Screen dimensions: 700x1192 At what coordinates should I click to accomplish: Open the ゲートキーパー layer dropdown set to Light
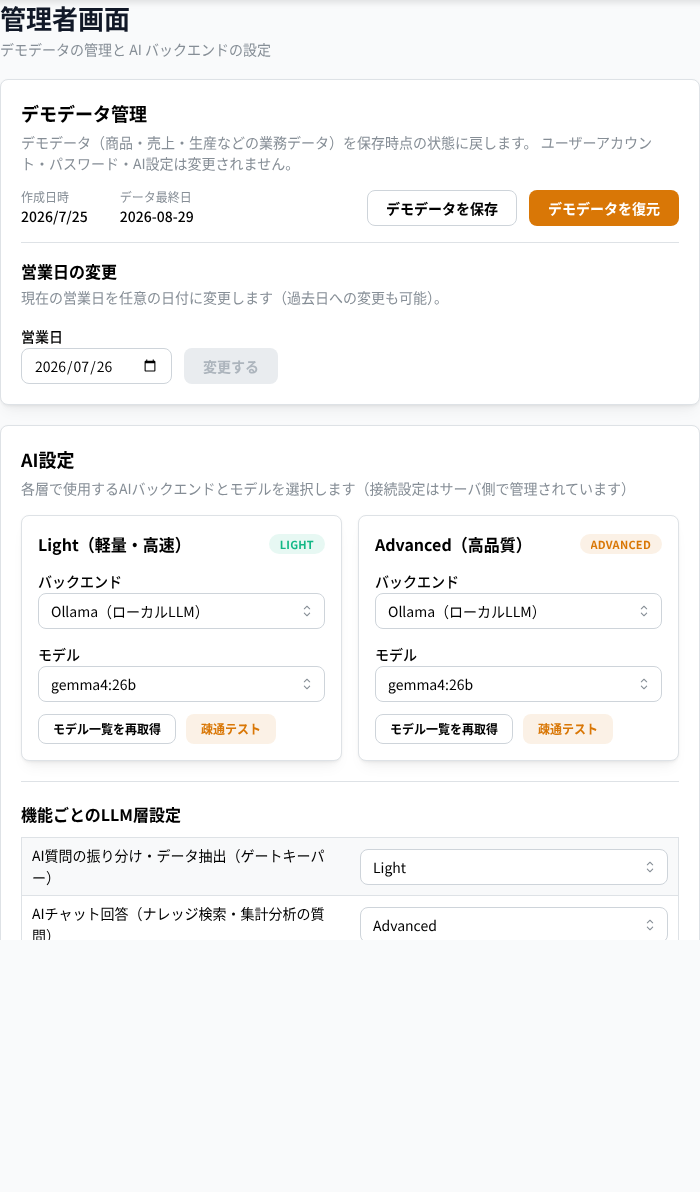point(514,867)
